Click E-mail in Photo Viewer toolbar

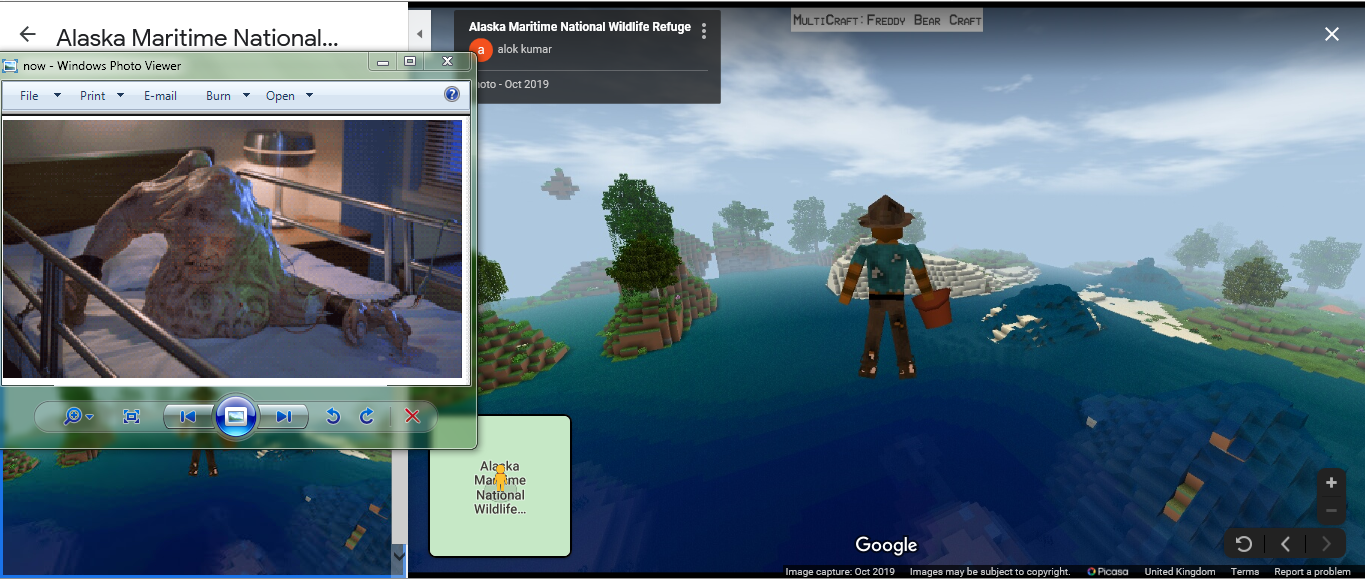(x=160, y=96)
